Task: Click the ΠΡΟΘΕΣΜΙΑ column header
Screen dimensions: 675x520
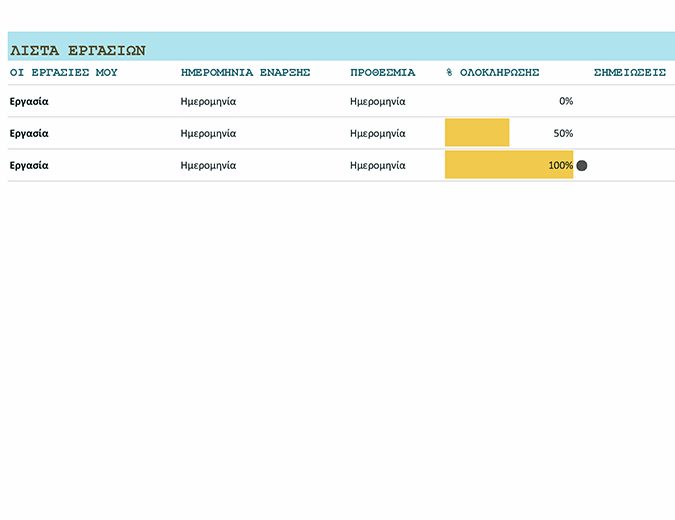Action: point(382,73)
